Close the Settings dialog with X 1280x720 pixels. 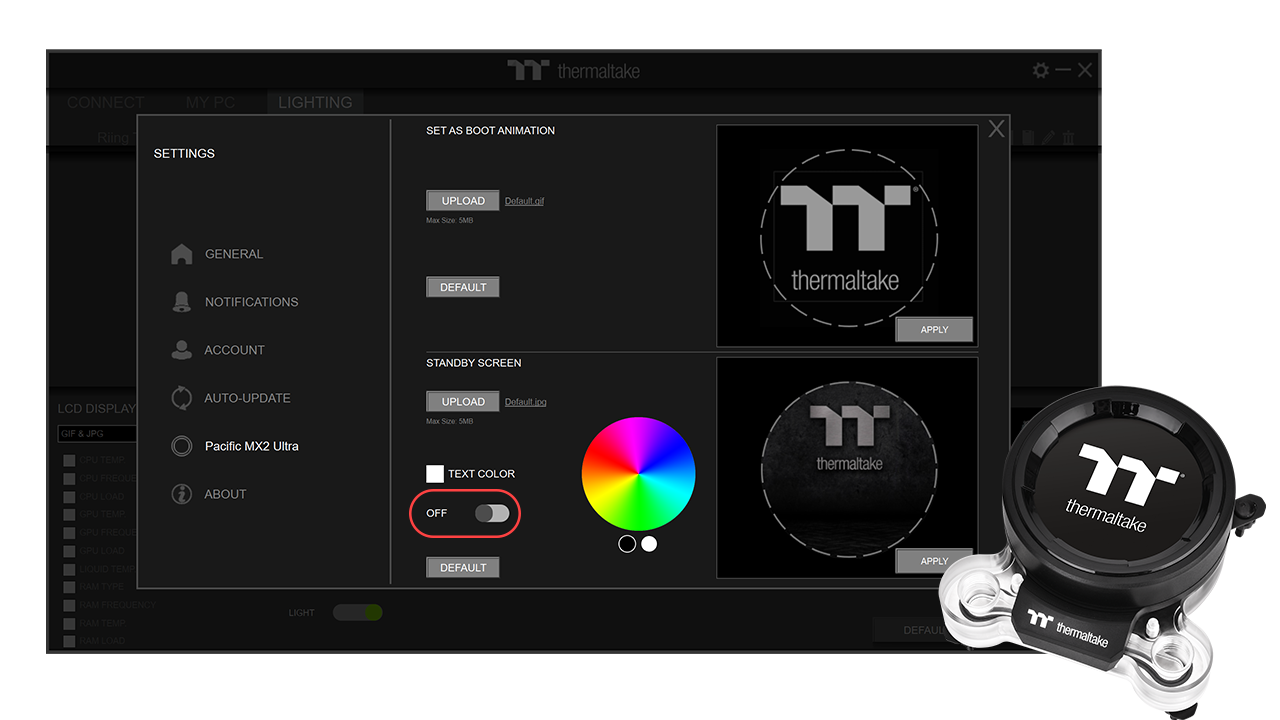[996, 129]
